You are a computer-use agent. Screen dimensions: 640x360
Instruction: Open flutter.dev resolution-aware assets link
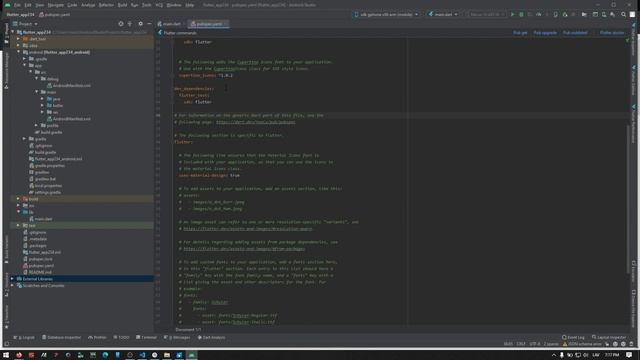pos(248,229)
